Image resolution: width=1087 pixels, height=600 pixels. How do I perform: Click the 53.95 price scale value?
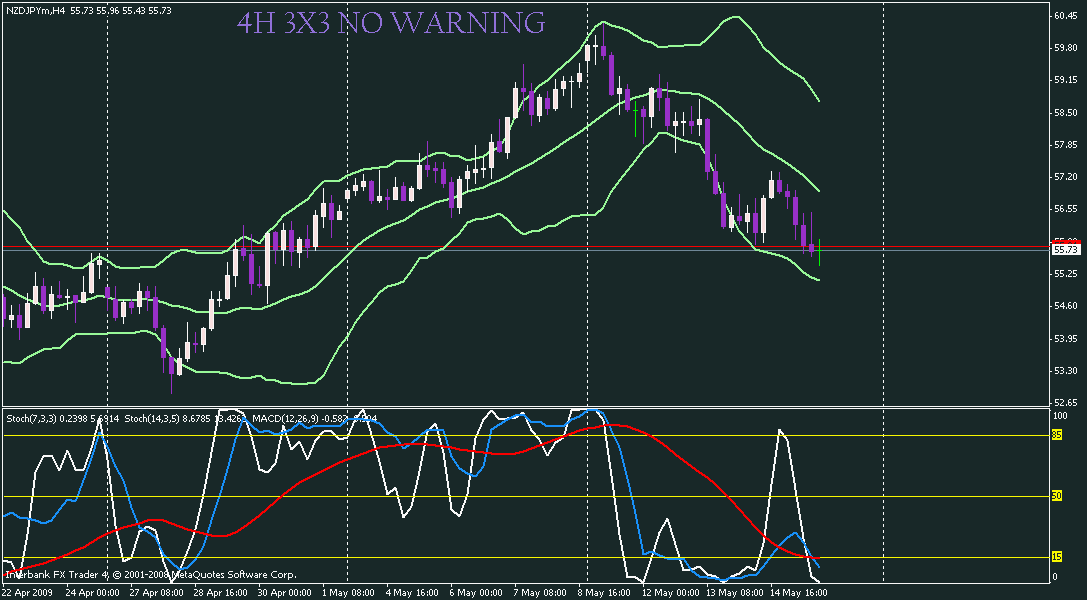(x=1065, y=339)
